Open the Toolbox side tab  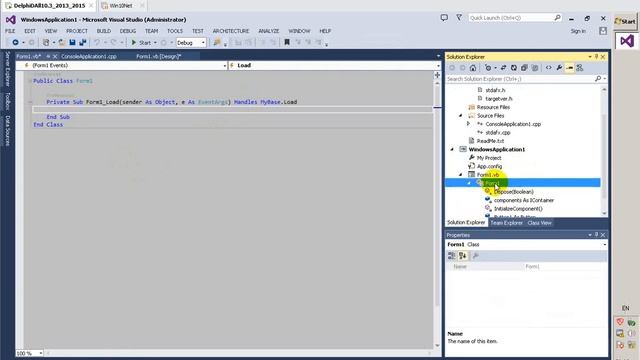coord(7,100)
